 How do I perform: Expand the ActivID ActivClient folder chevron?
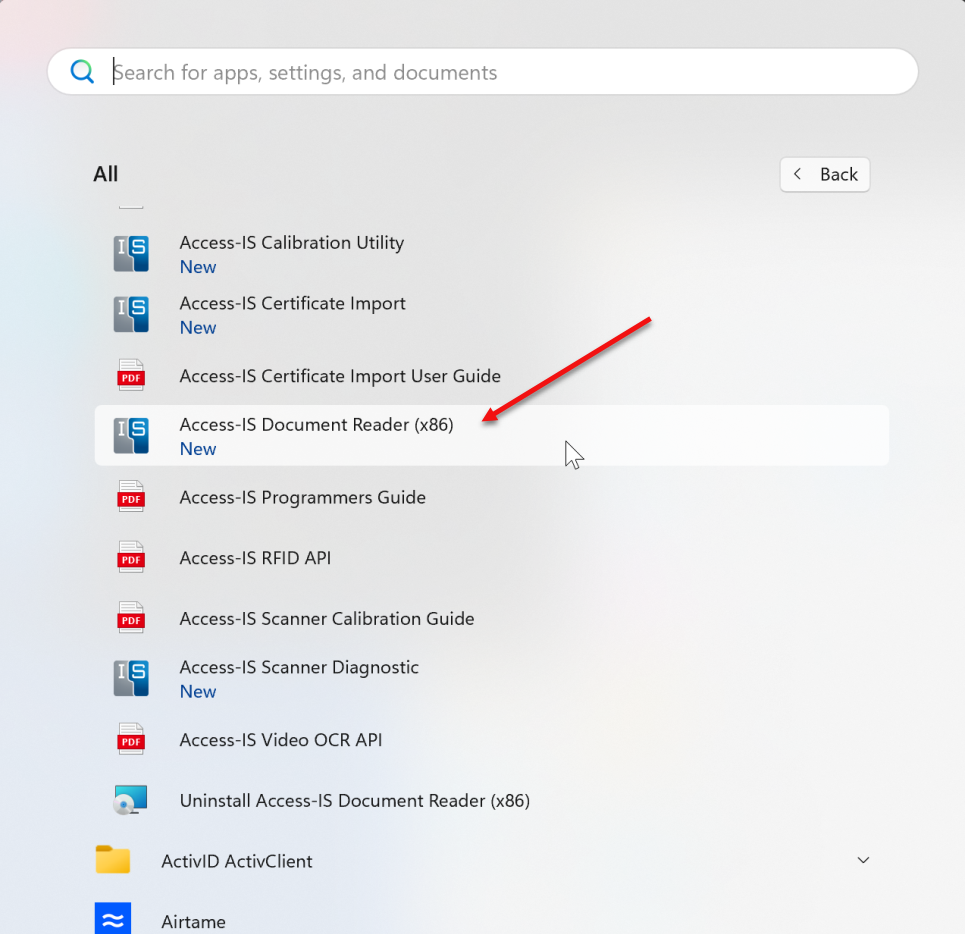tap(863, 860)
